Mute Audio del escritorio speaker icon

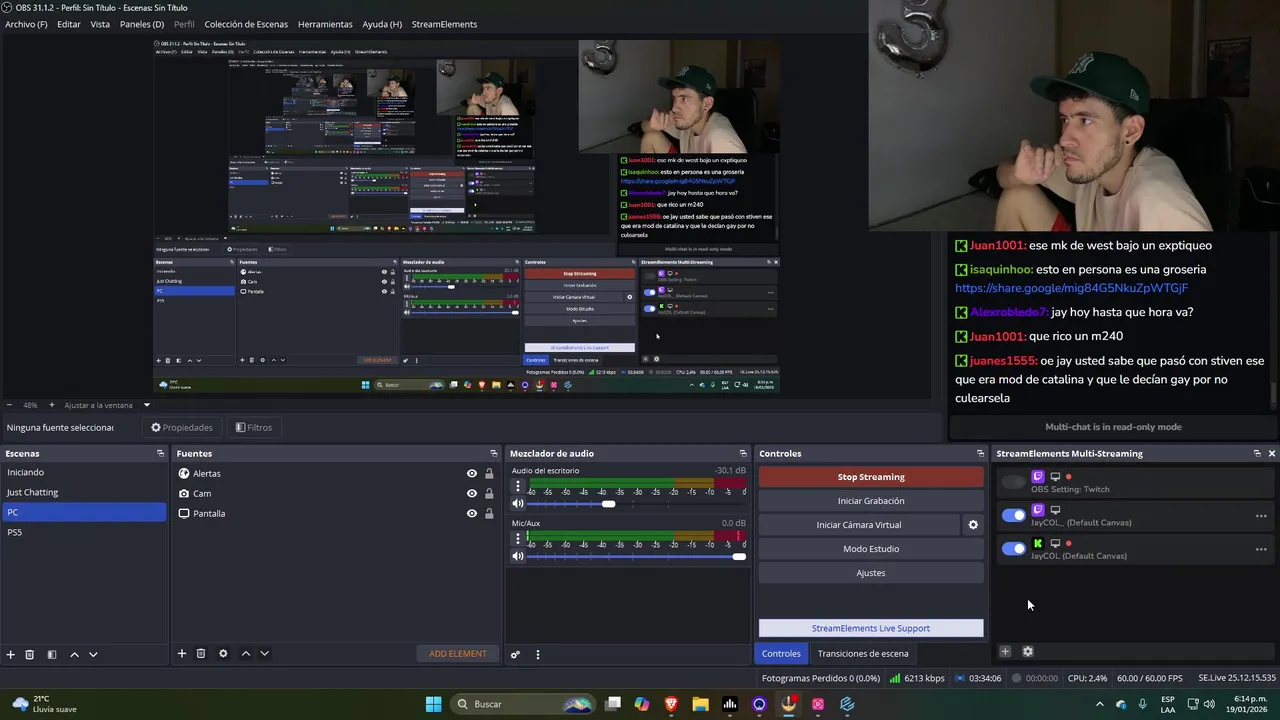518,504
